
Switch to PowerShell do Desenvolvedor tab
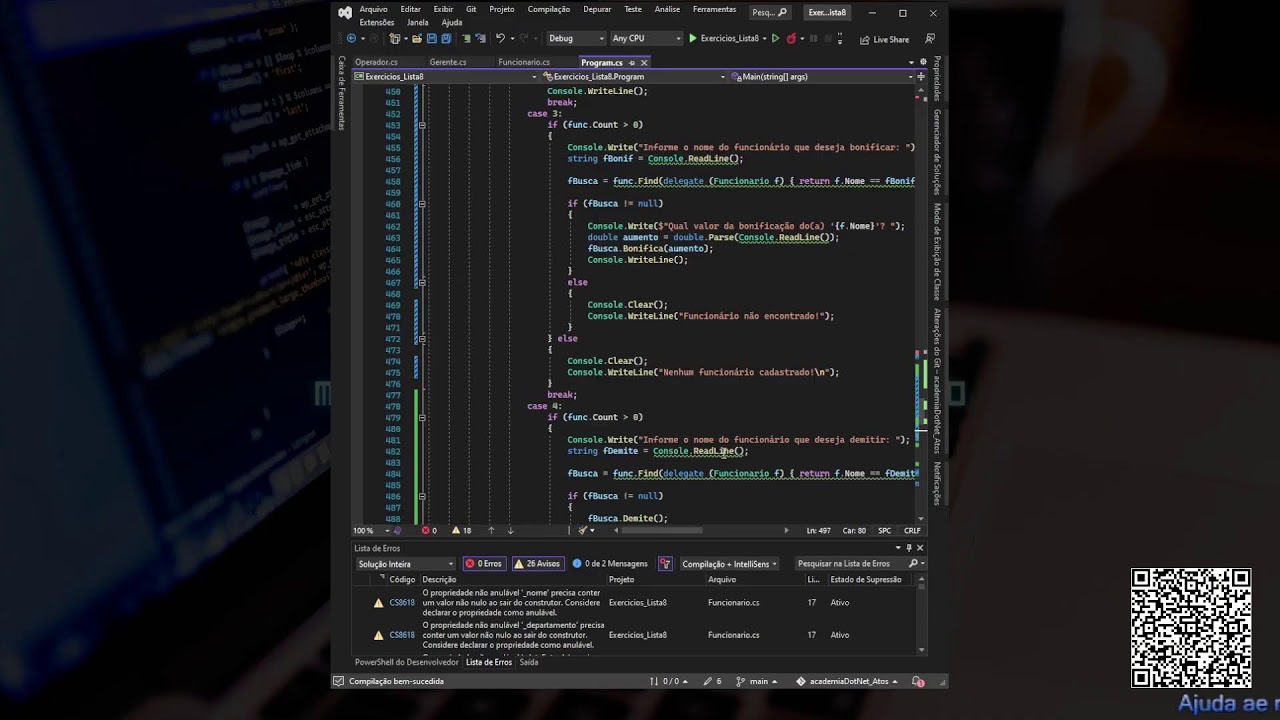point(406,662)
